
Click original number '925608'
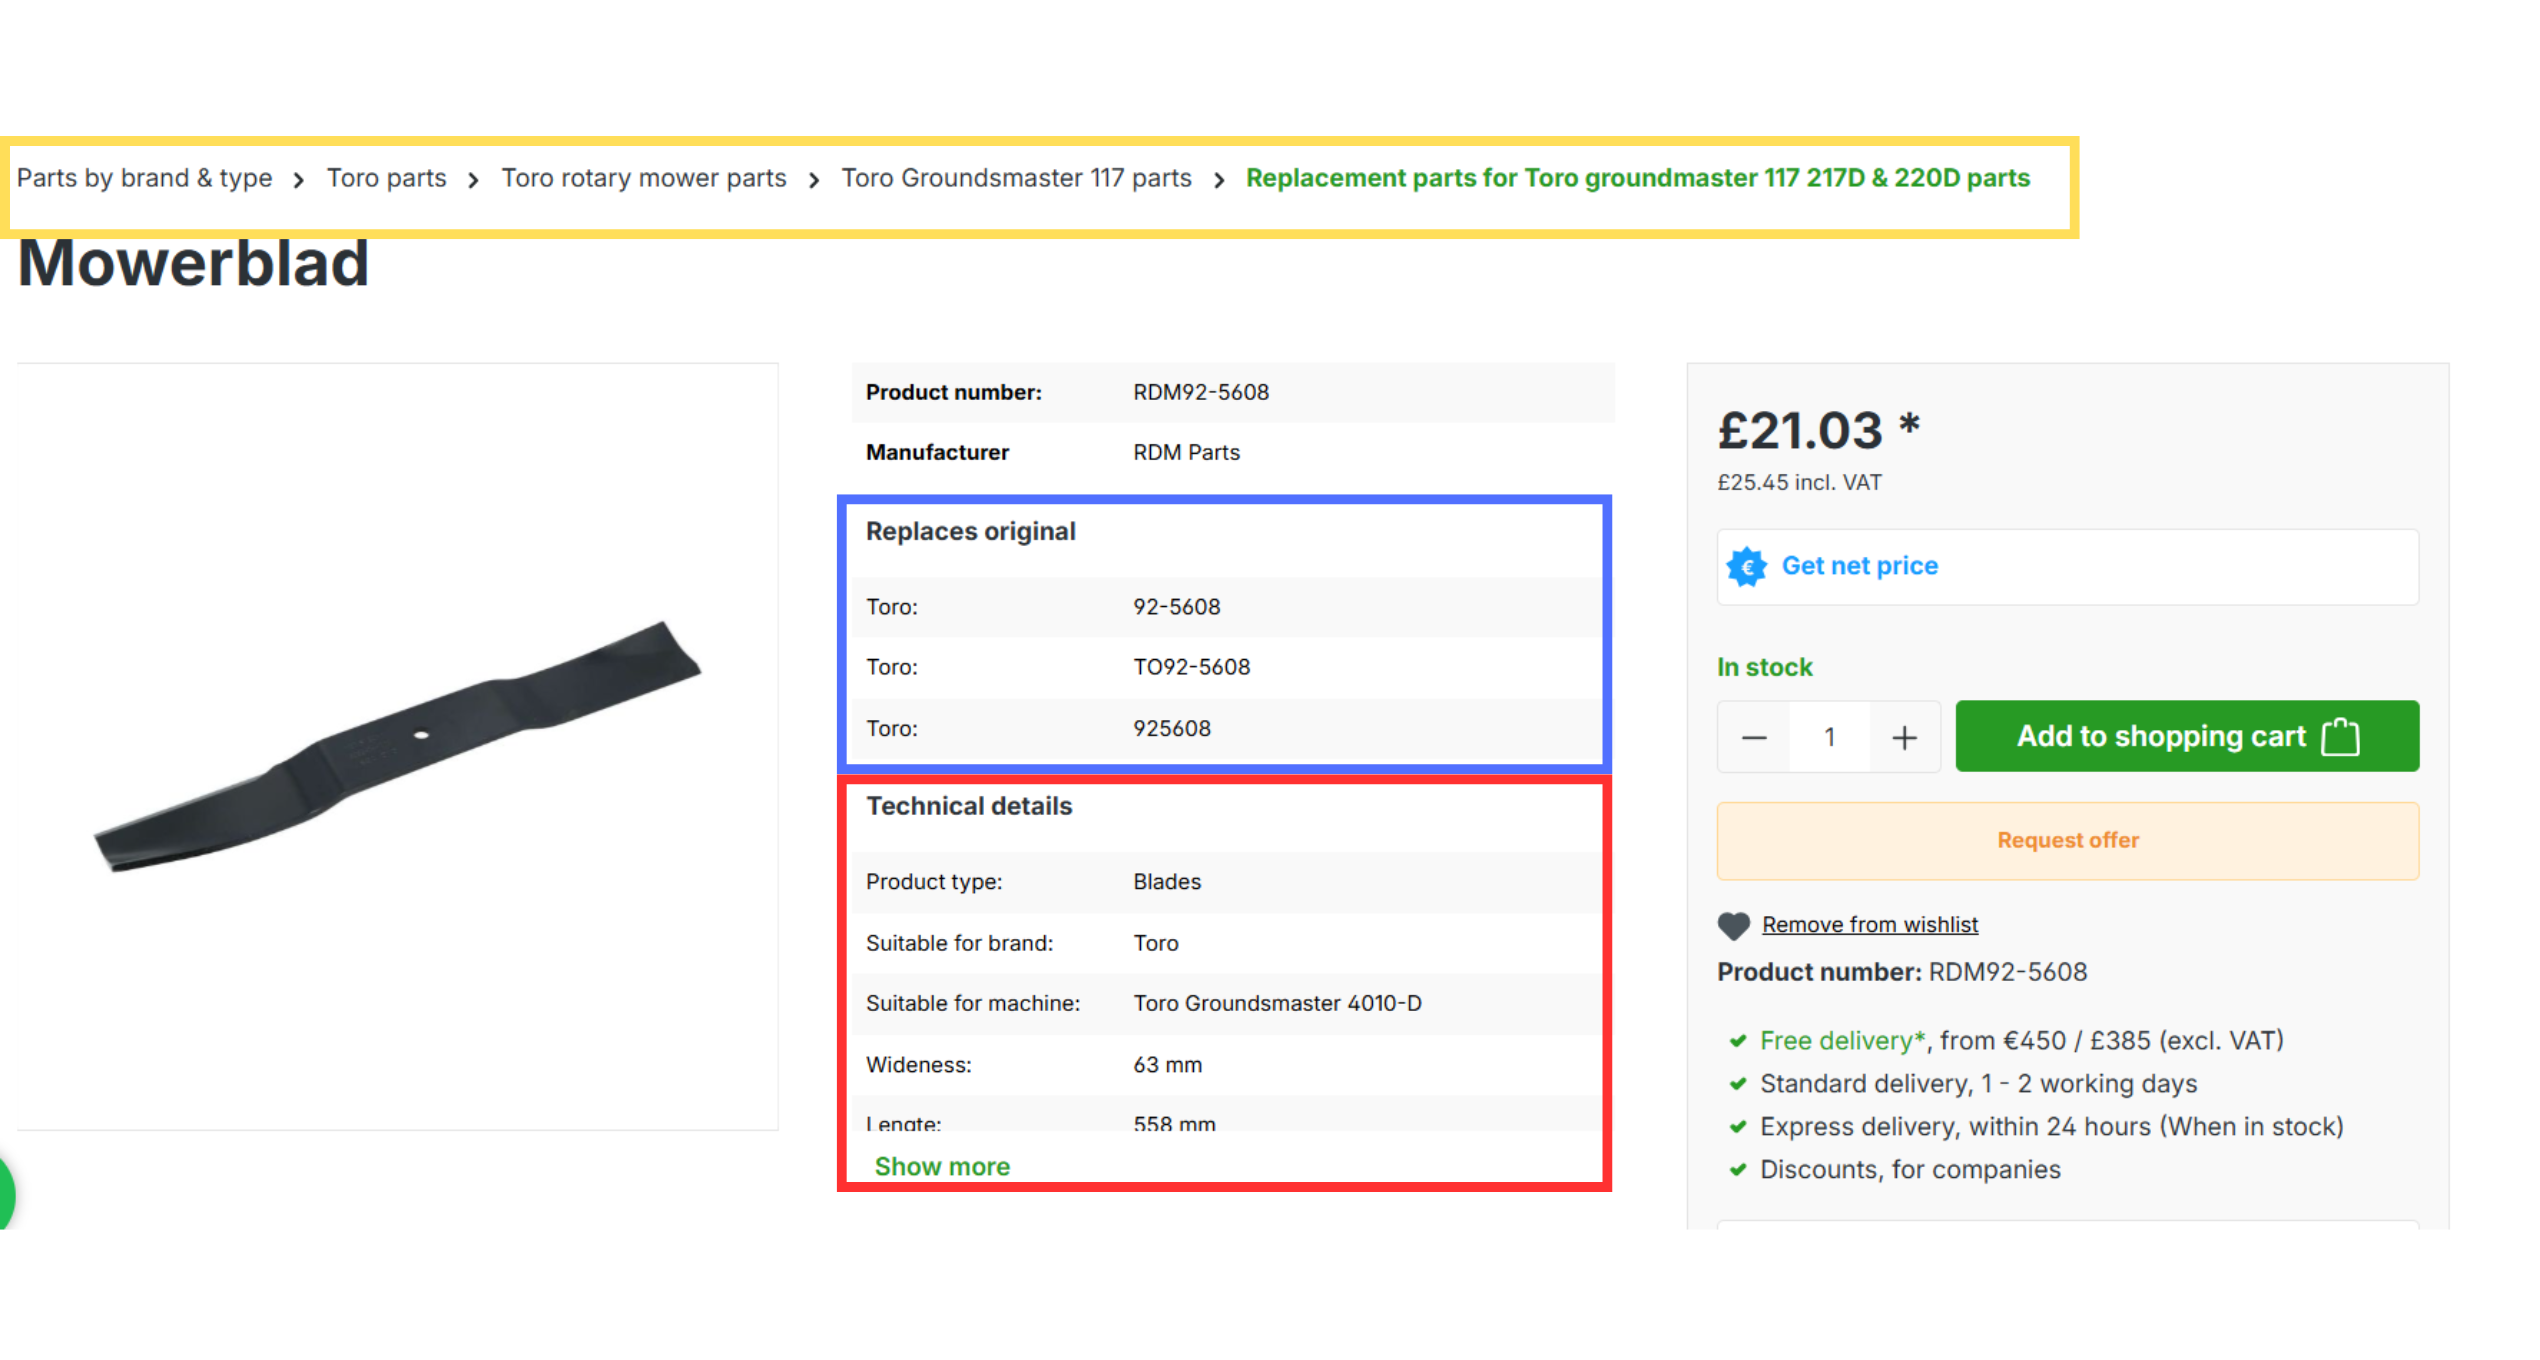pos(1171,728)
